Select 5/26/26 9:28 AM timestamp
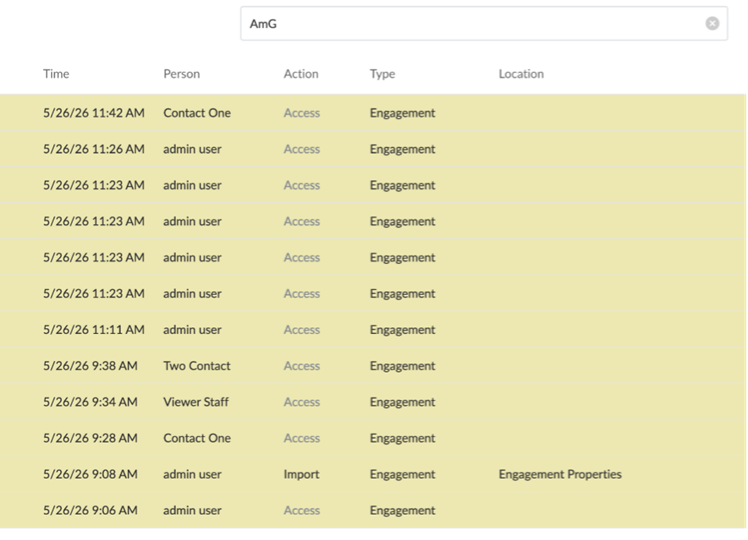This screenshot has height=540, width=748. (x=90, y=438)
